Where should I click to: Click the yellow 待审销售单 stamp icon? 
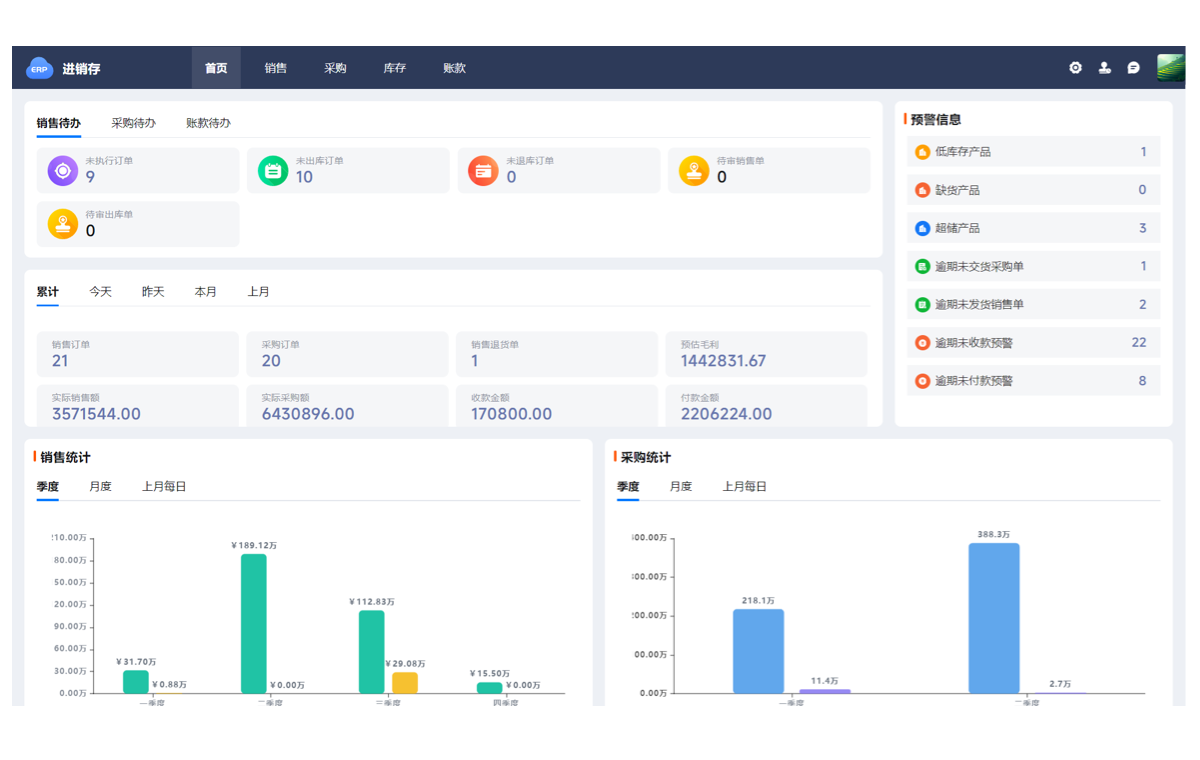pyautogui.click(x=694, y=171)
